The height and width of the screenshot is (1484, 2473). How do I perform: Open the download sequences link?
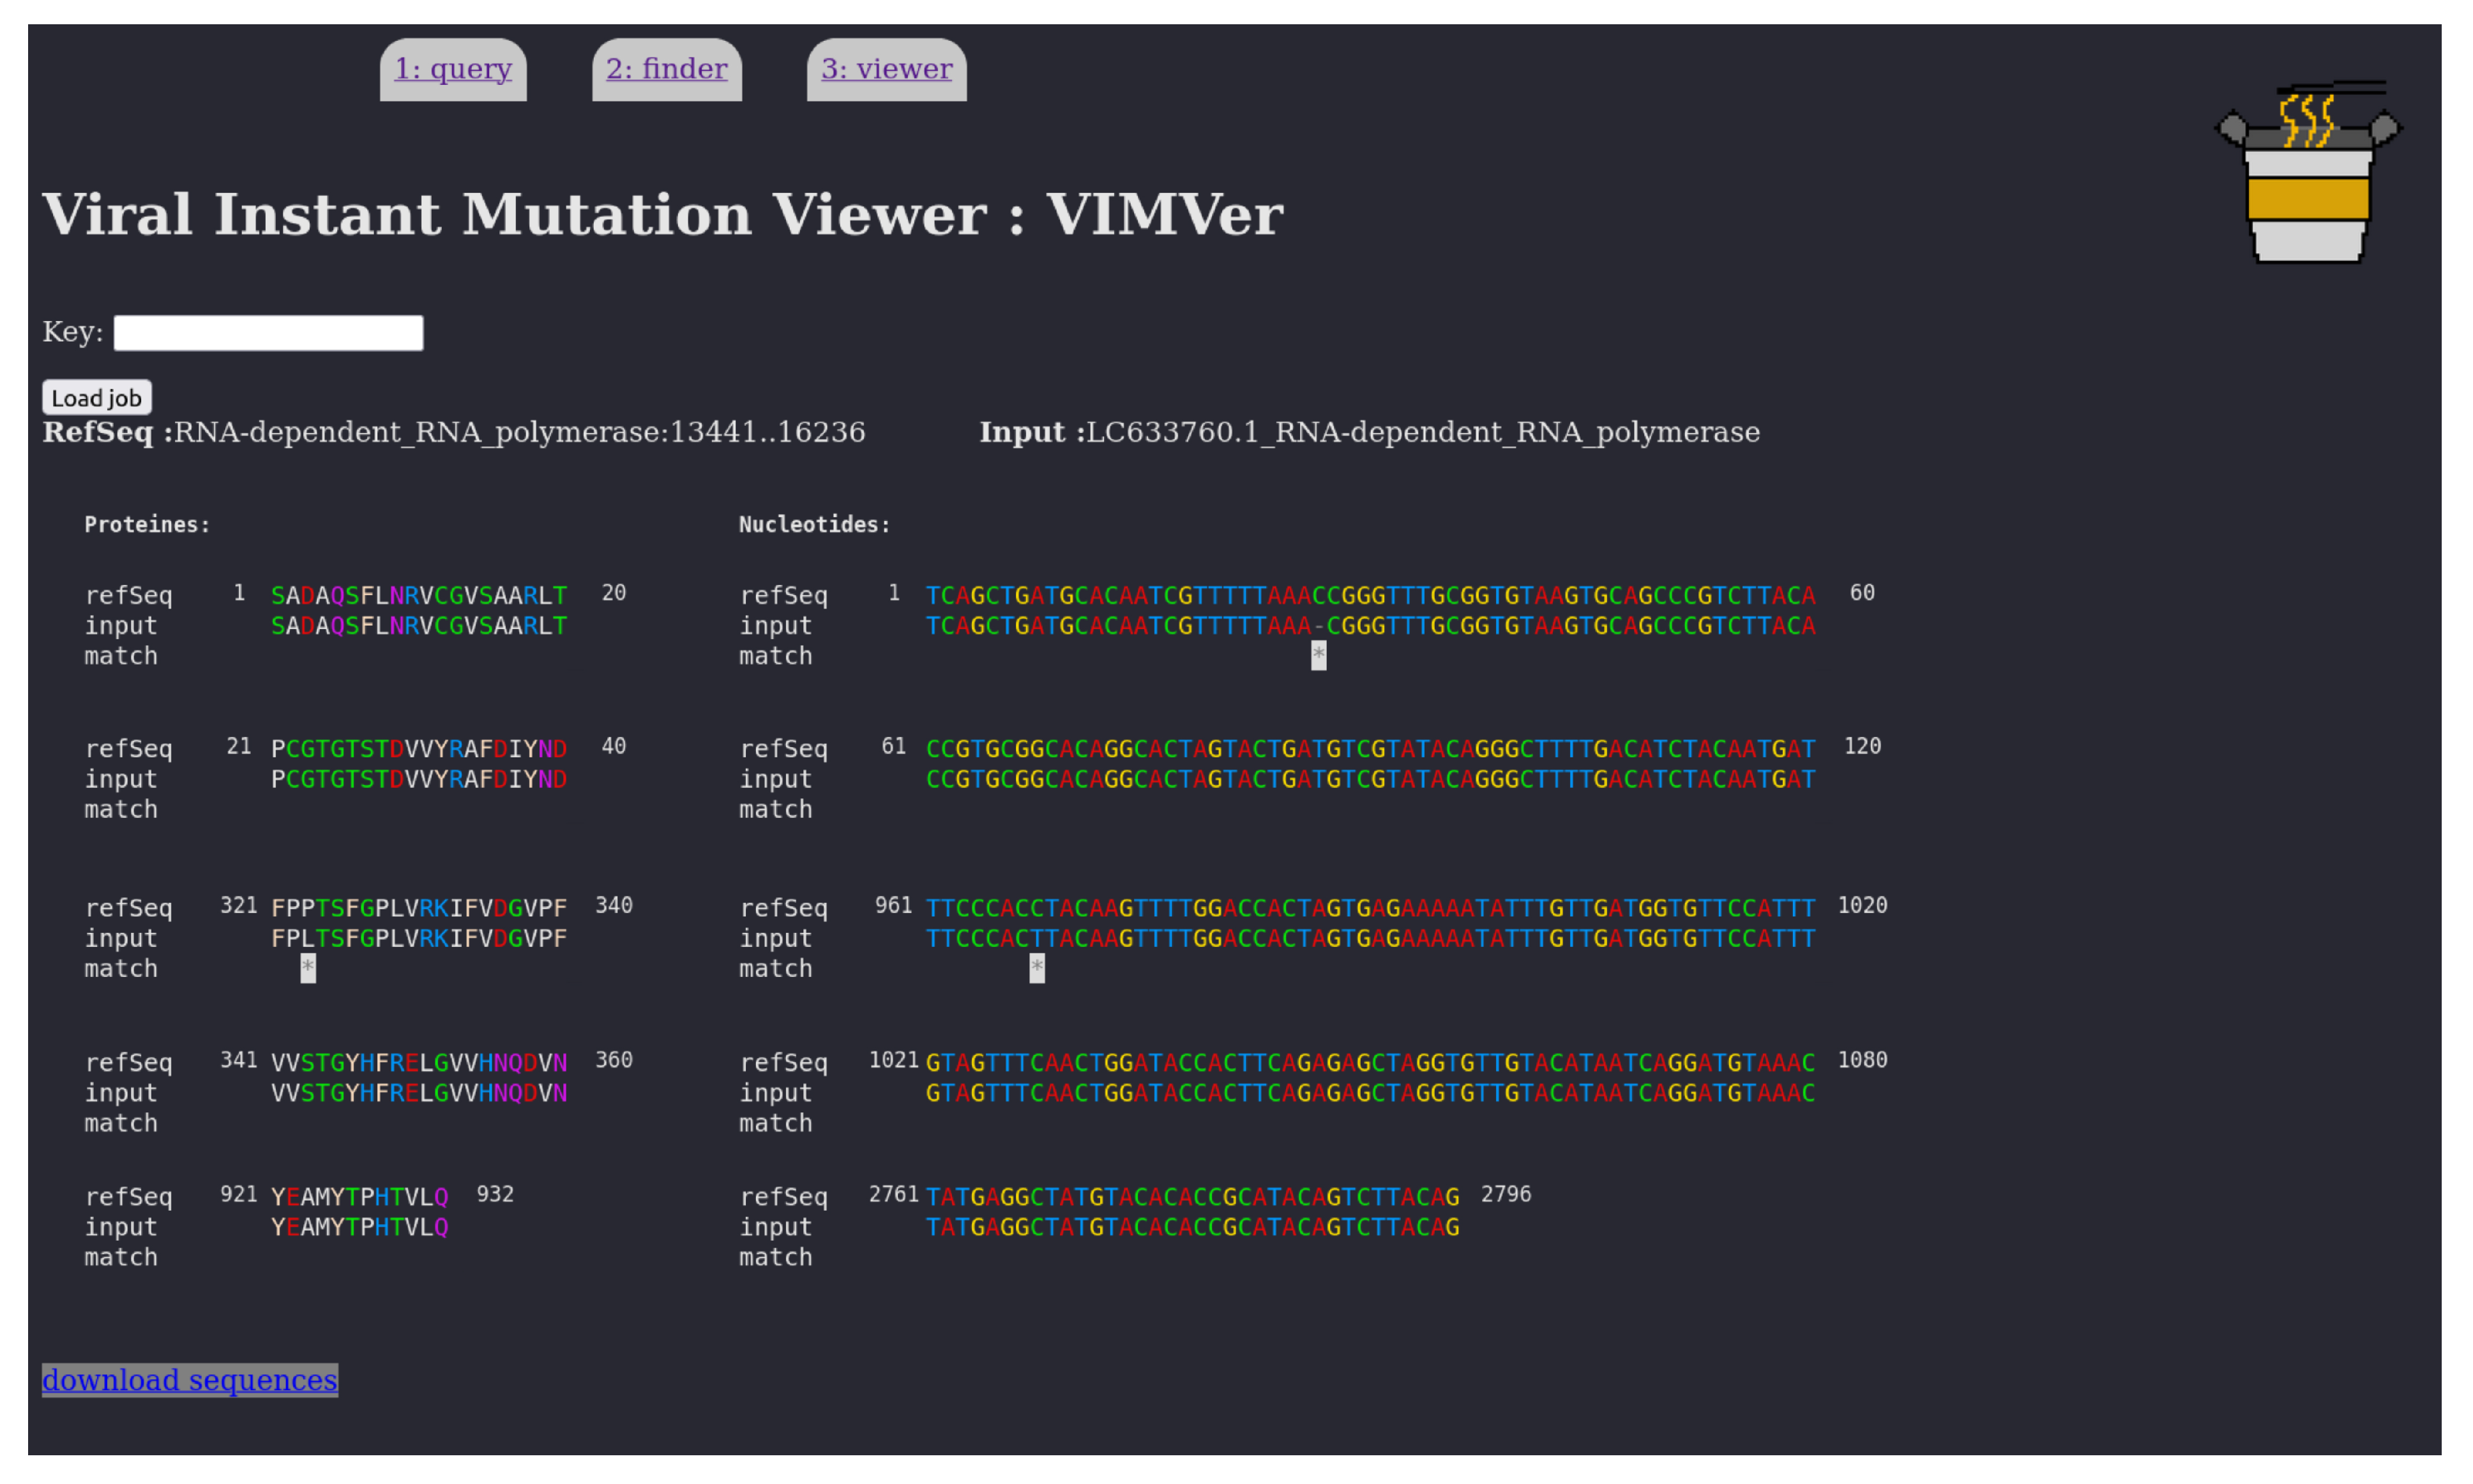tap(189, 1380)
